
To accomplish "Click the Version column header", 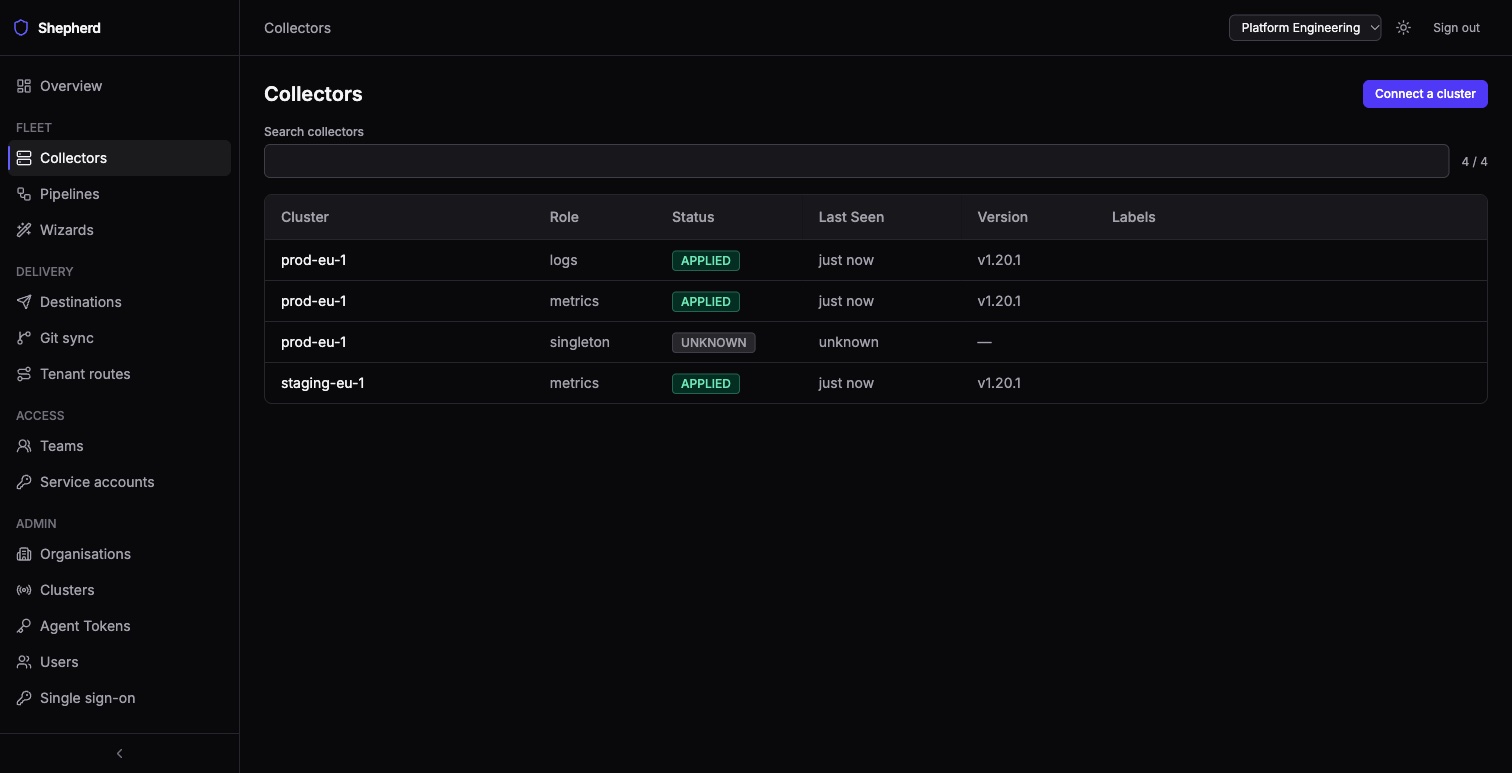I will point(1002,217).
